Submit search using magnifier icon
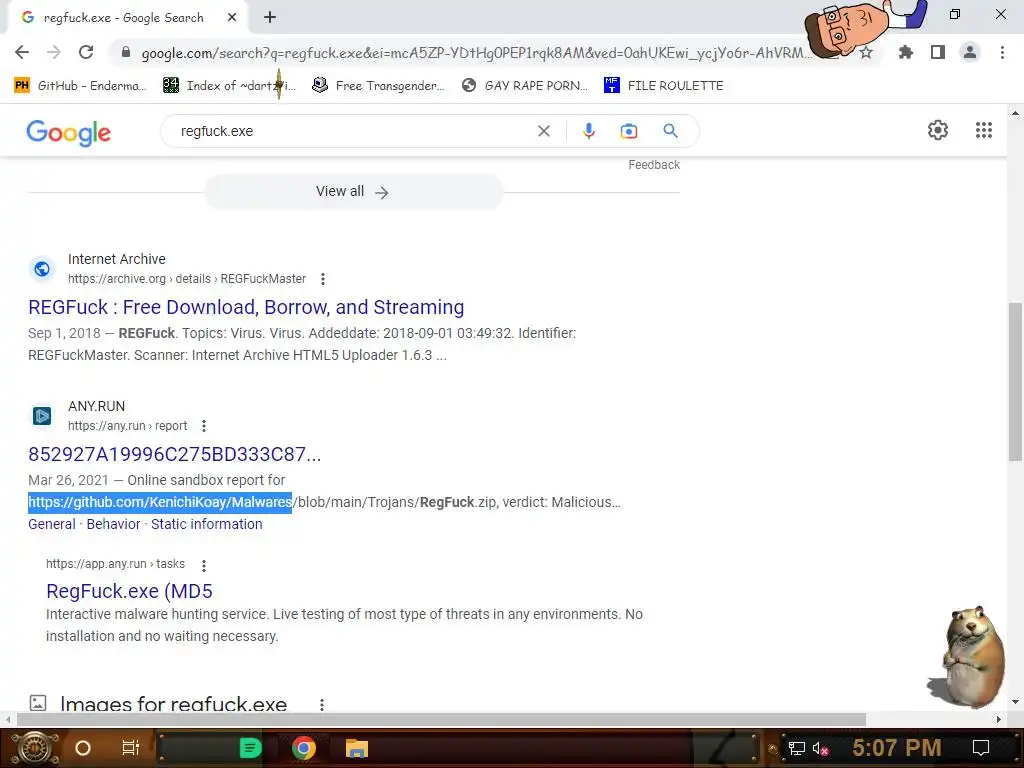This screenshot has width=1024, height=768. (x=670, y=131)
